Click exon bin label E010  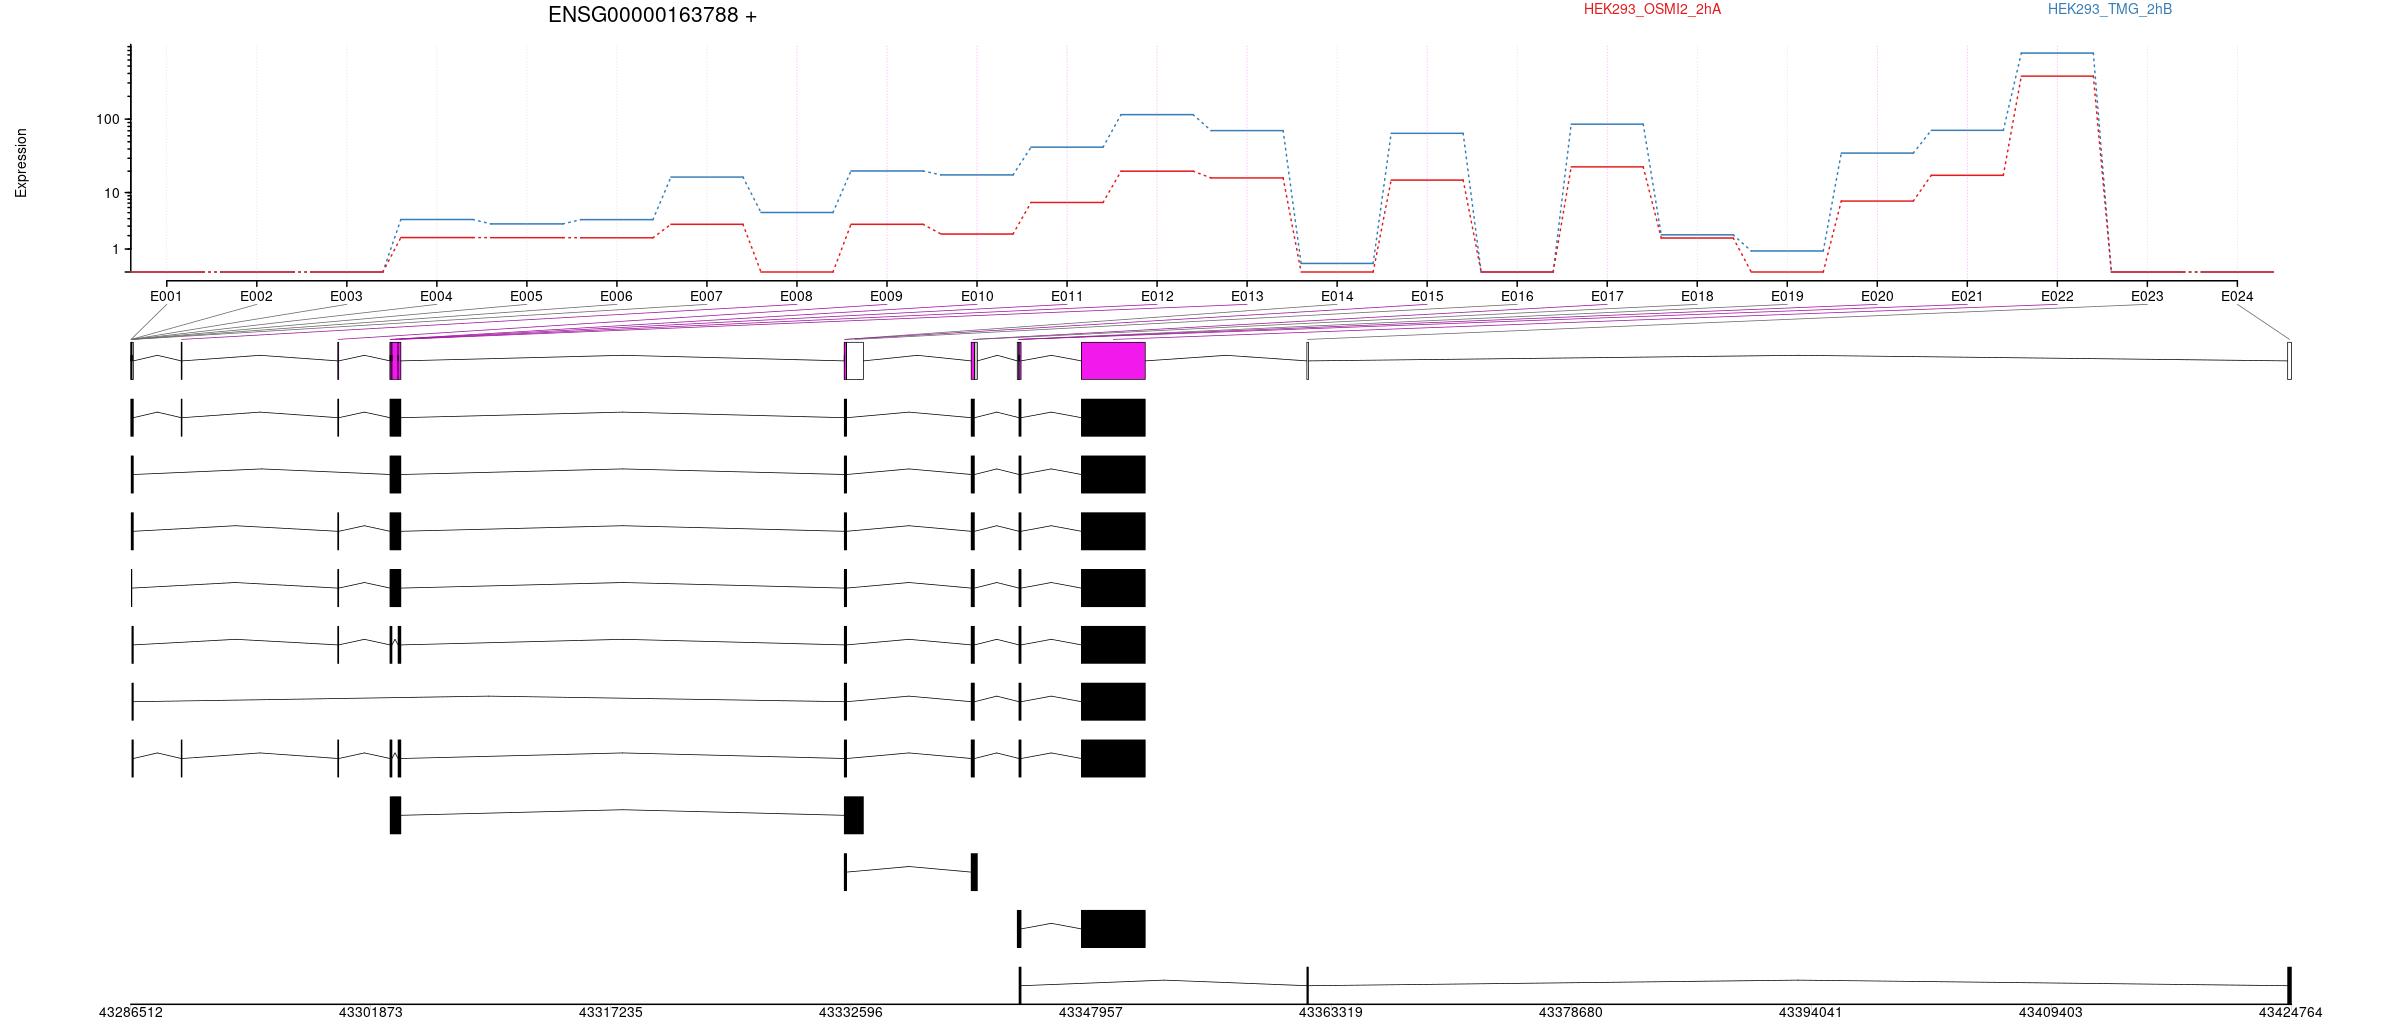pos(977,296)
